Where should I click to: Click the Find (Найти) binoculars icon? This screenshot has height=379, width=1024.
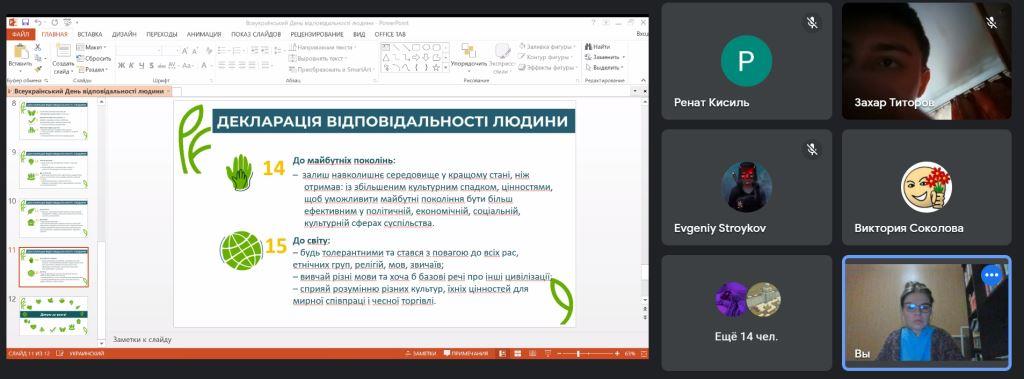pyautogui.click(x=588, y=46)
